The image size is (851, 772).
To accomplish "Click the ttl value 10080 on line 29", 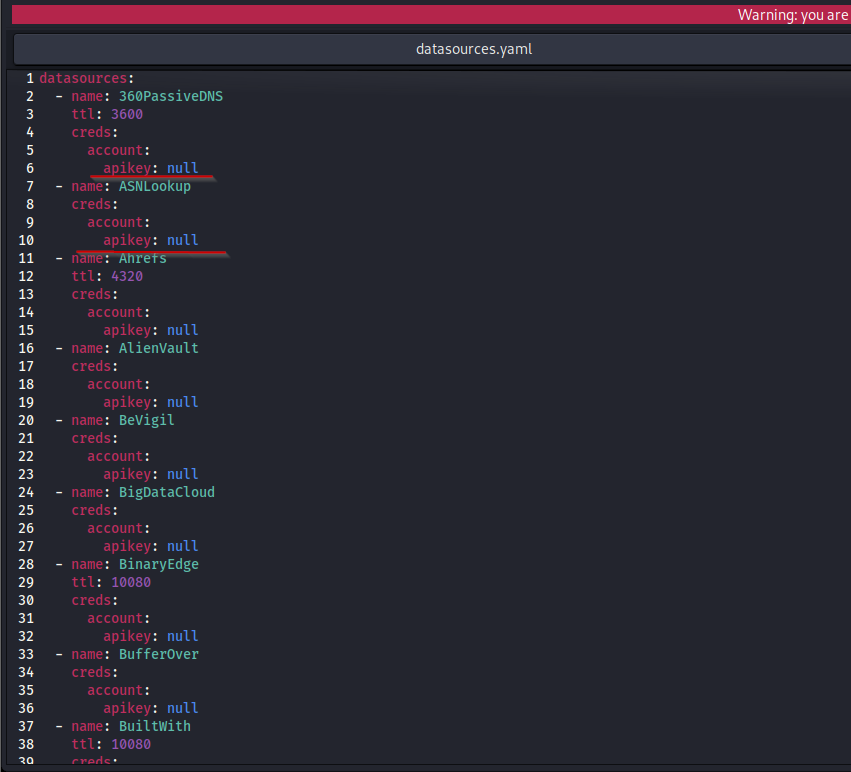I will (131, 582).
